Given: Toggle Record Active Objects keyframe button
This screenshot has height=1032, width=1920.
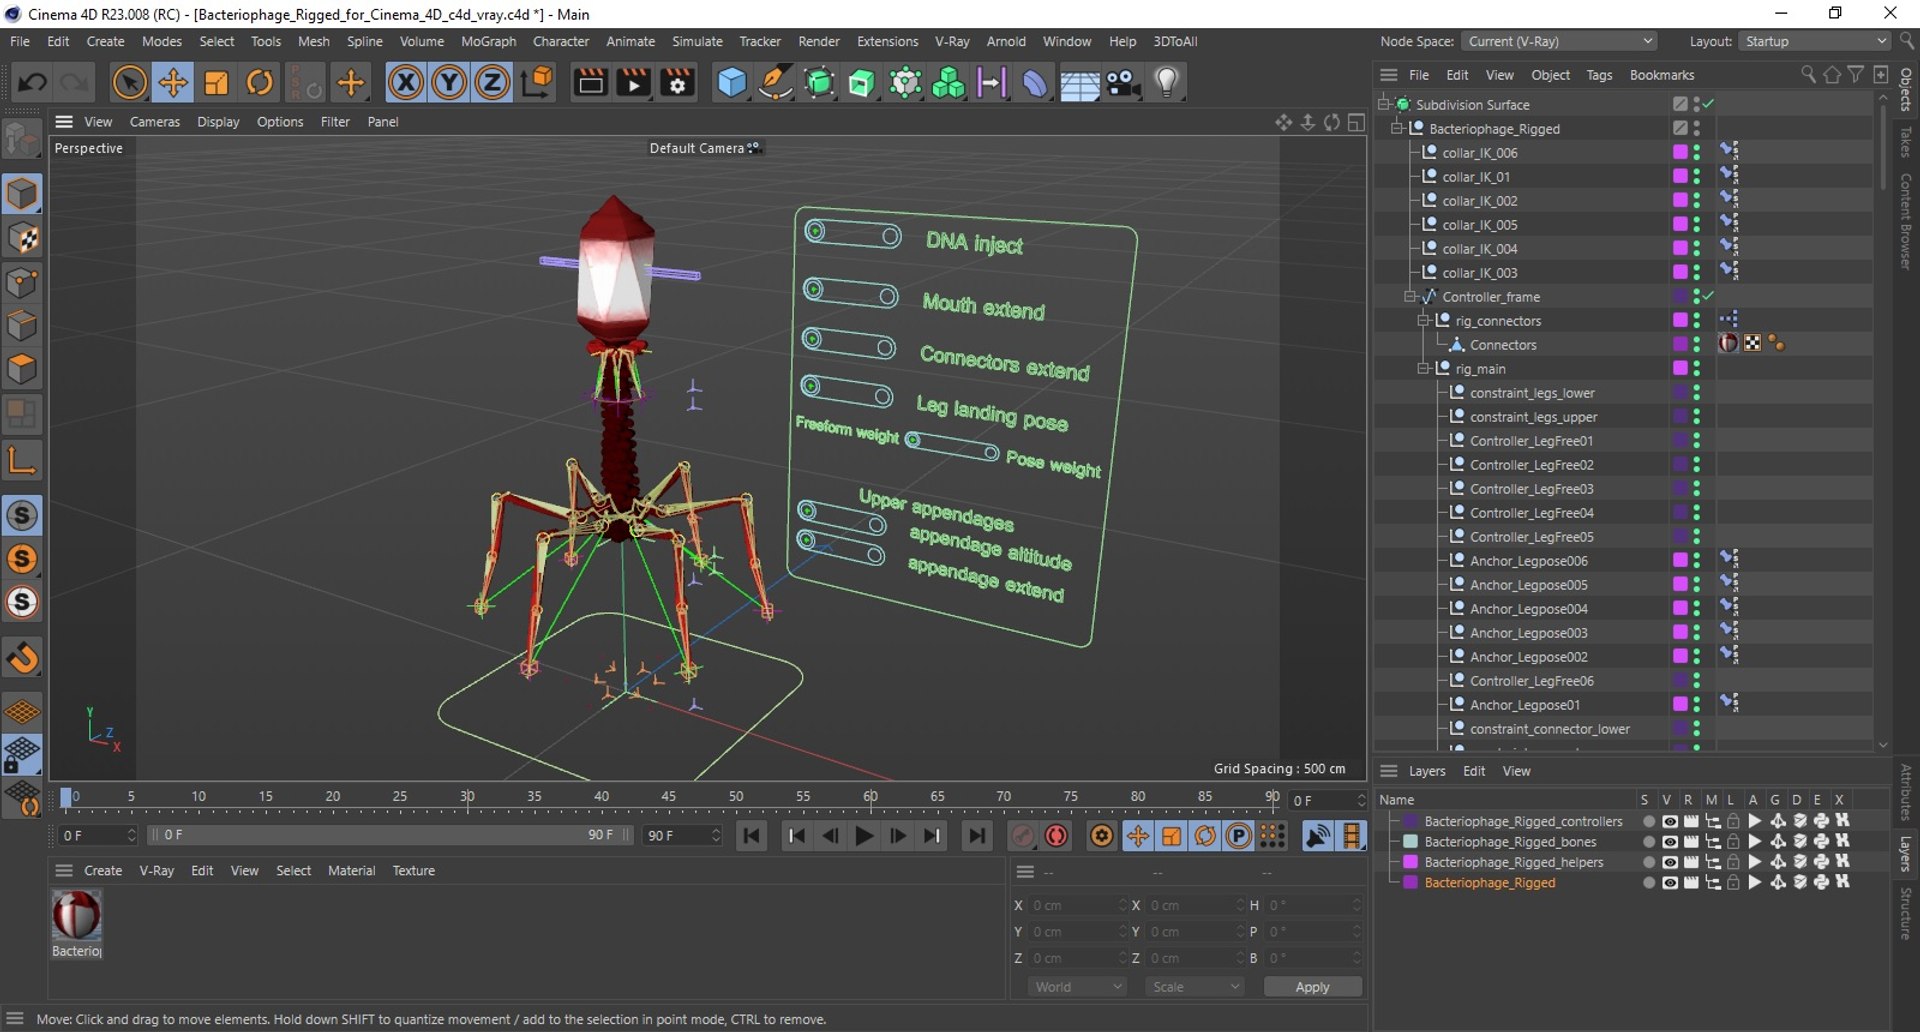Looking at the screenshot, I should click(1022, 835).
